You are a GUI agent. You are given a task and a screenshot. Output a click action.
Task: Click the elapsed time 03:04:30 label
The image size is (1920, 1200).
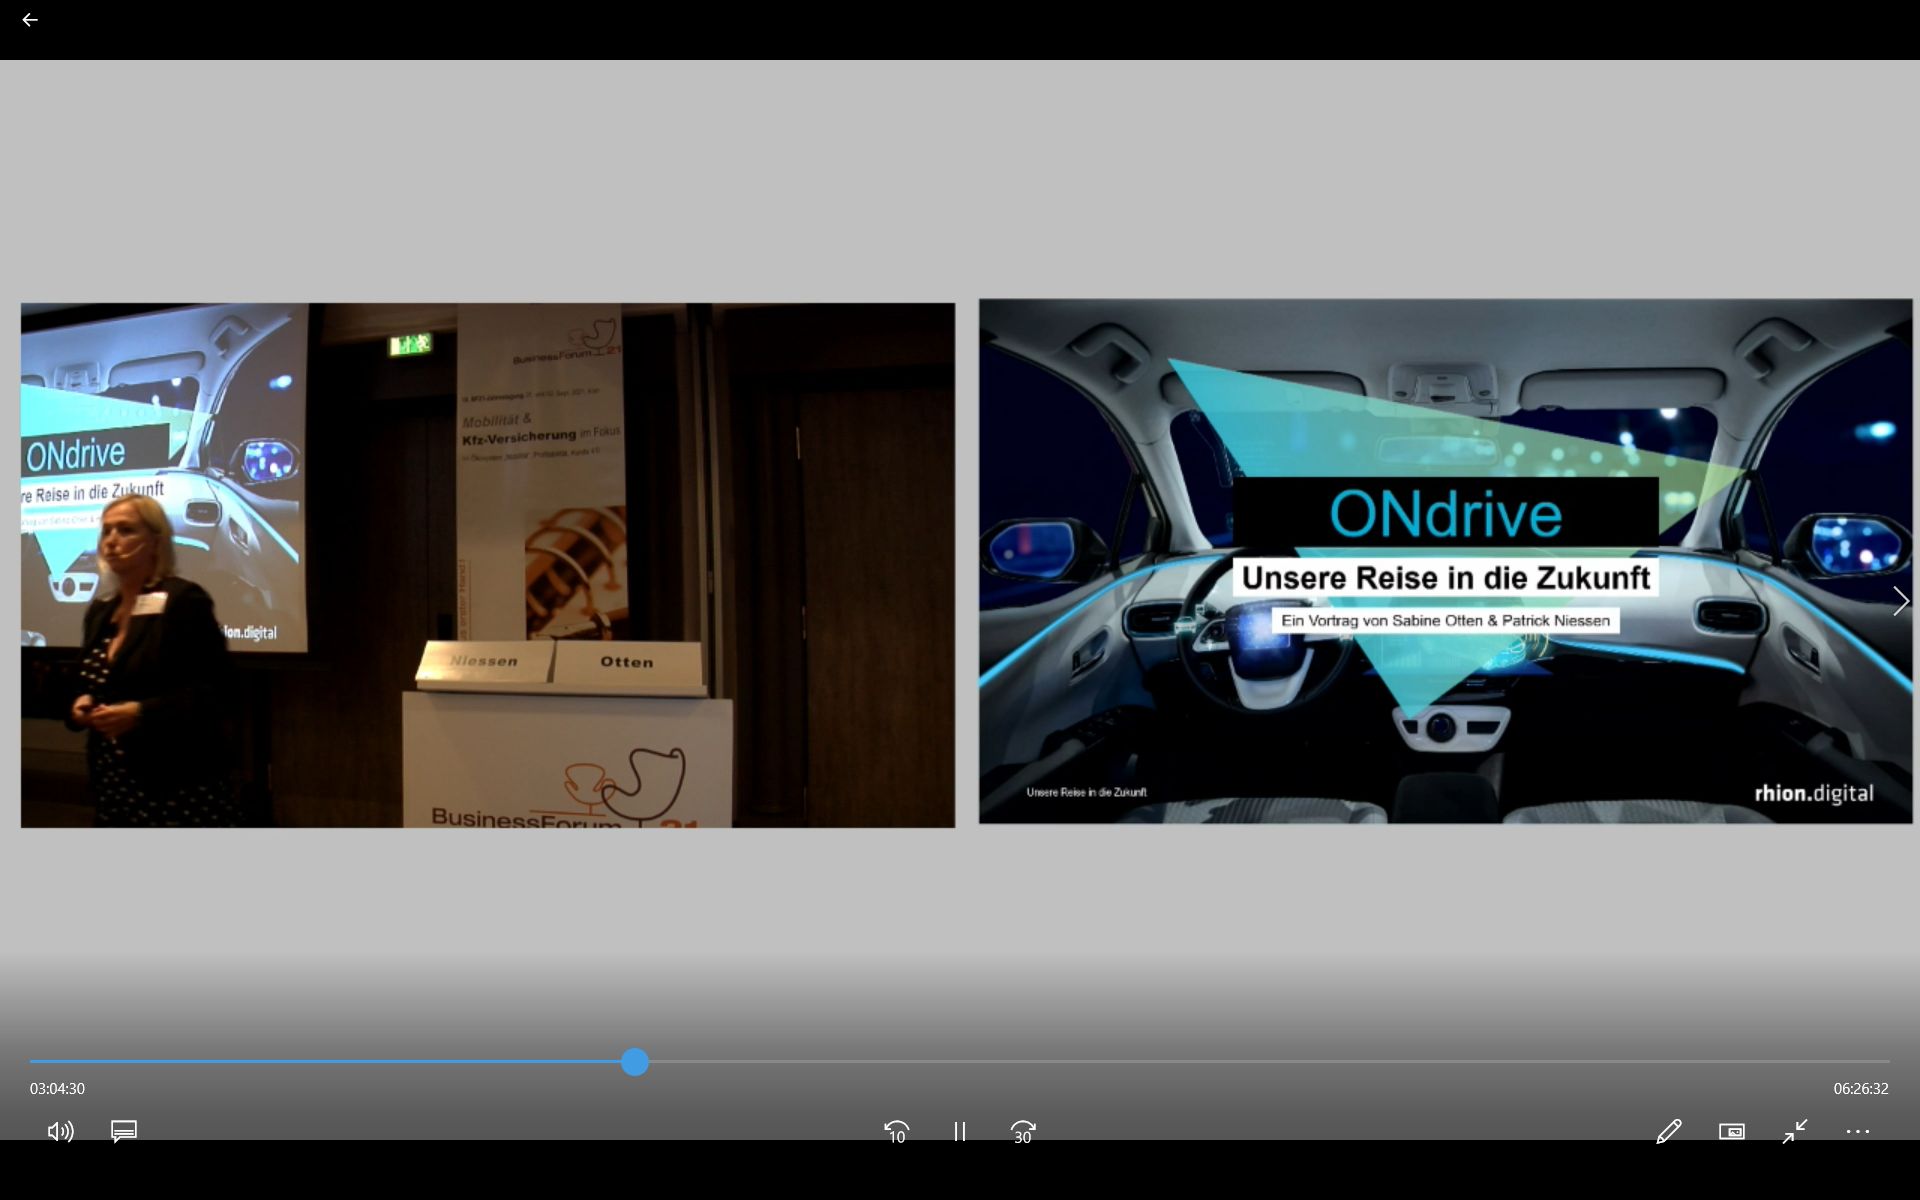click(x=57, y=1089)
